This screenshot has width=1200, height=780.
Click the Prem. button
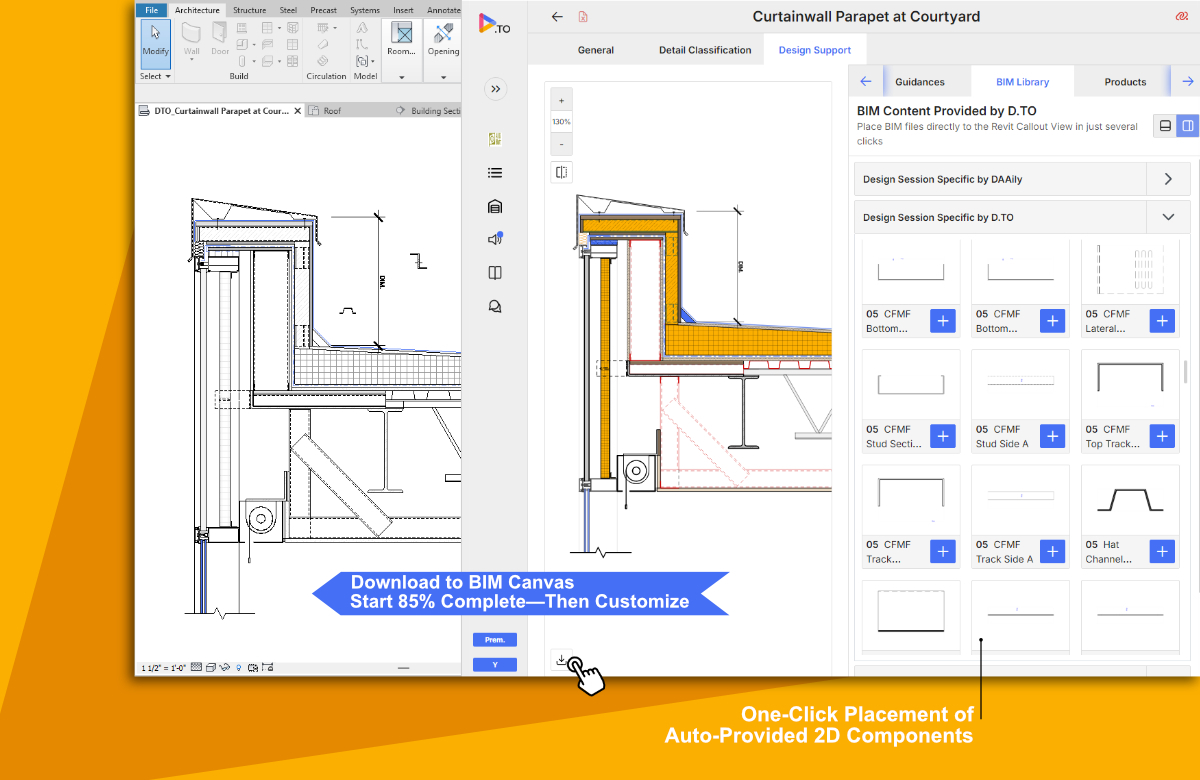tap(494, 639)
